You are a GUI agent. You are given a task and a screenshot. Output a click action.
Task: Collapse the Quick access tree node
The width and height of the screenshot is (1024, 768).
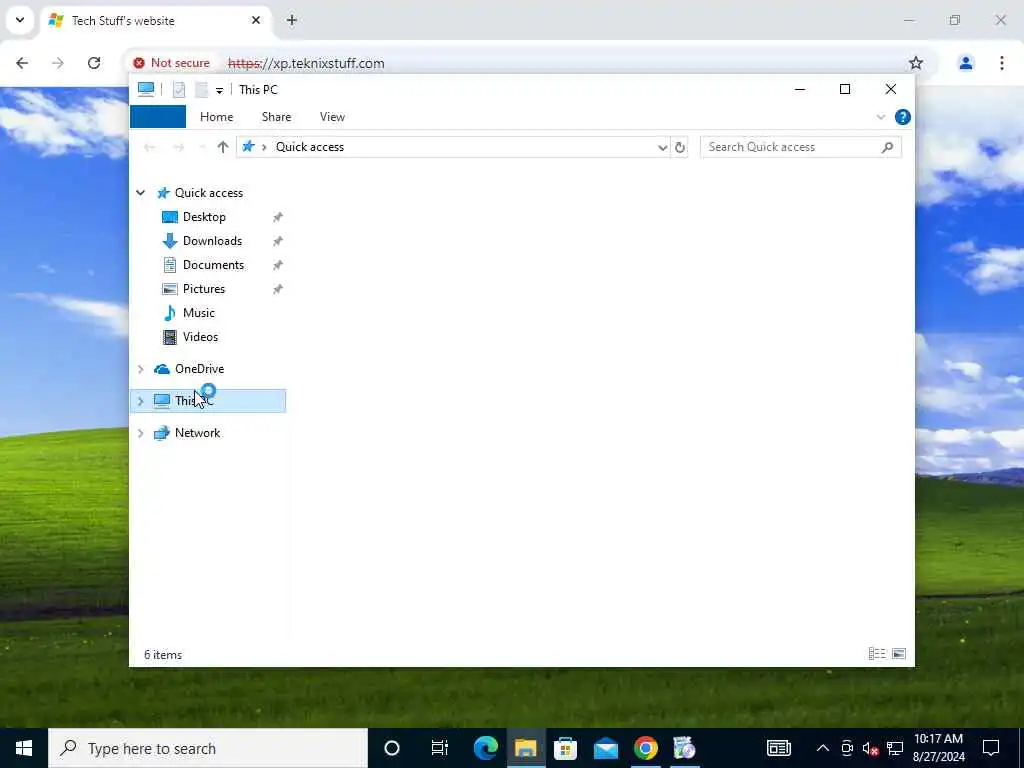tap(140, 193)
